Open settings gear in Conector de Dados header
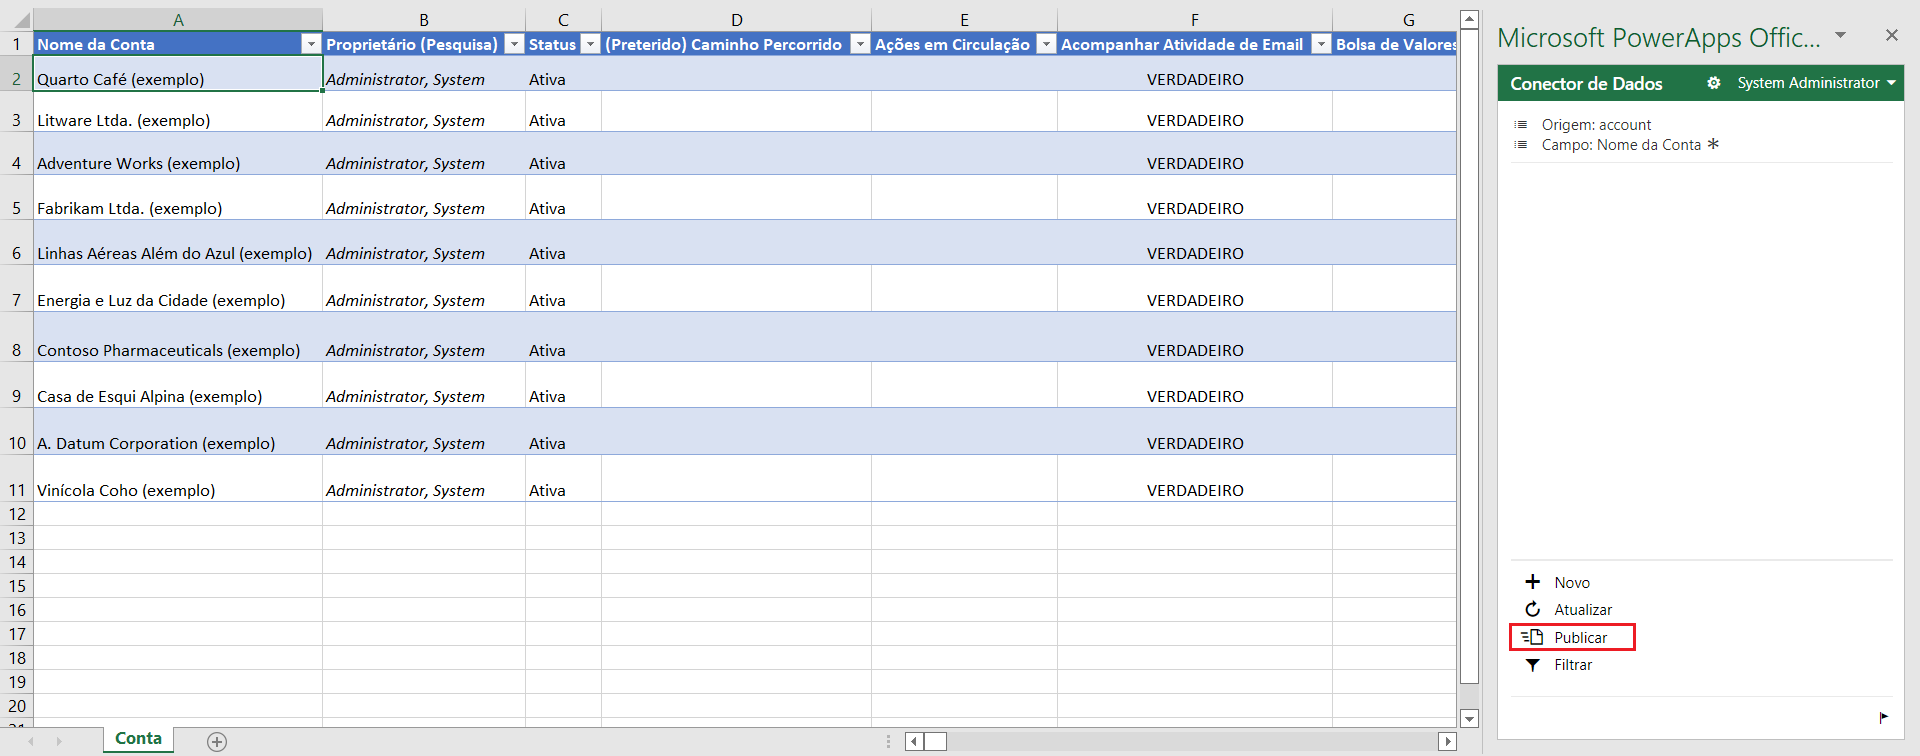This screenshot has width=1920, height=756. pyautogui.click(x=1713, y=83)
